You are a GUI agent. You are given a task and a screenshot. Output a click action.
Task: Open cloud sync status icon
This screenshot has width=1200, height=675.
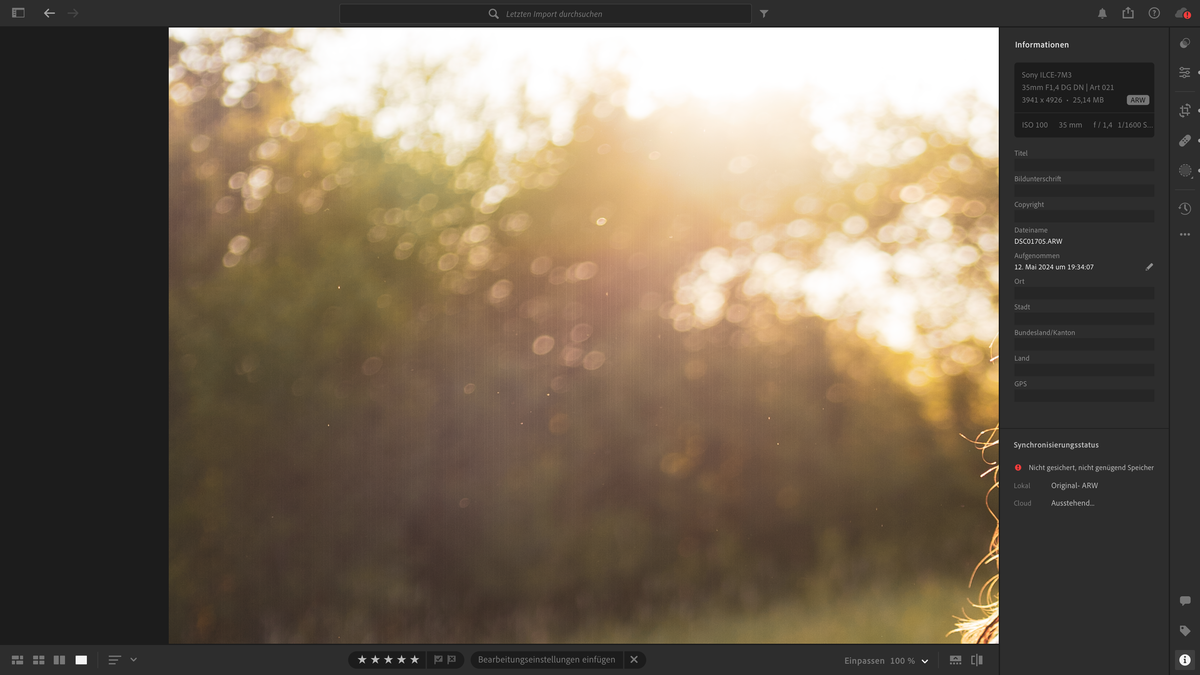[1181, 13]
